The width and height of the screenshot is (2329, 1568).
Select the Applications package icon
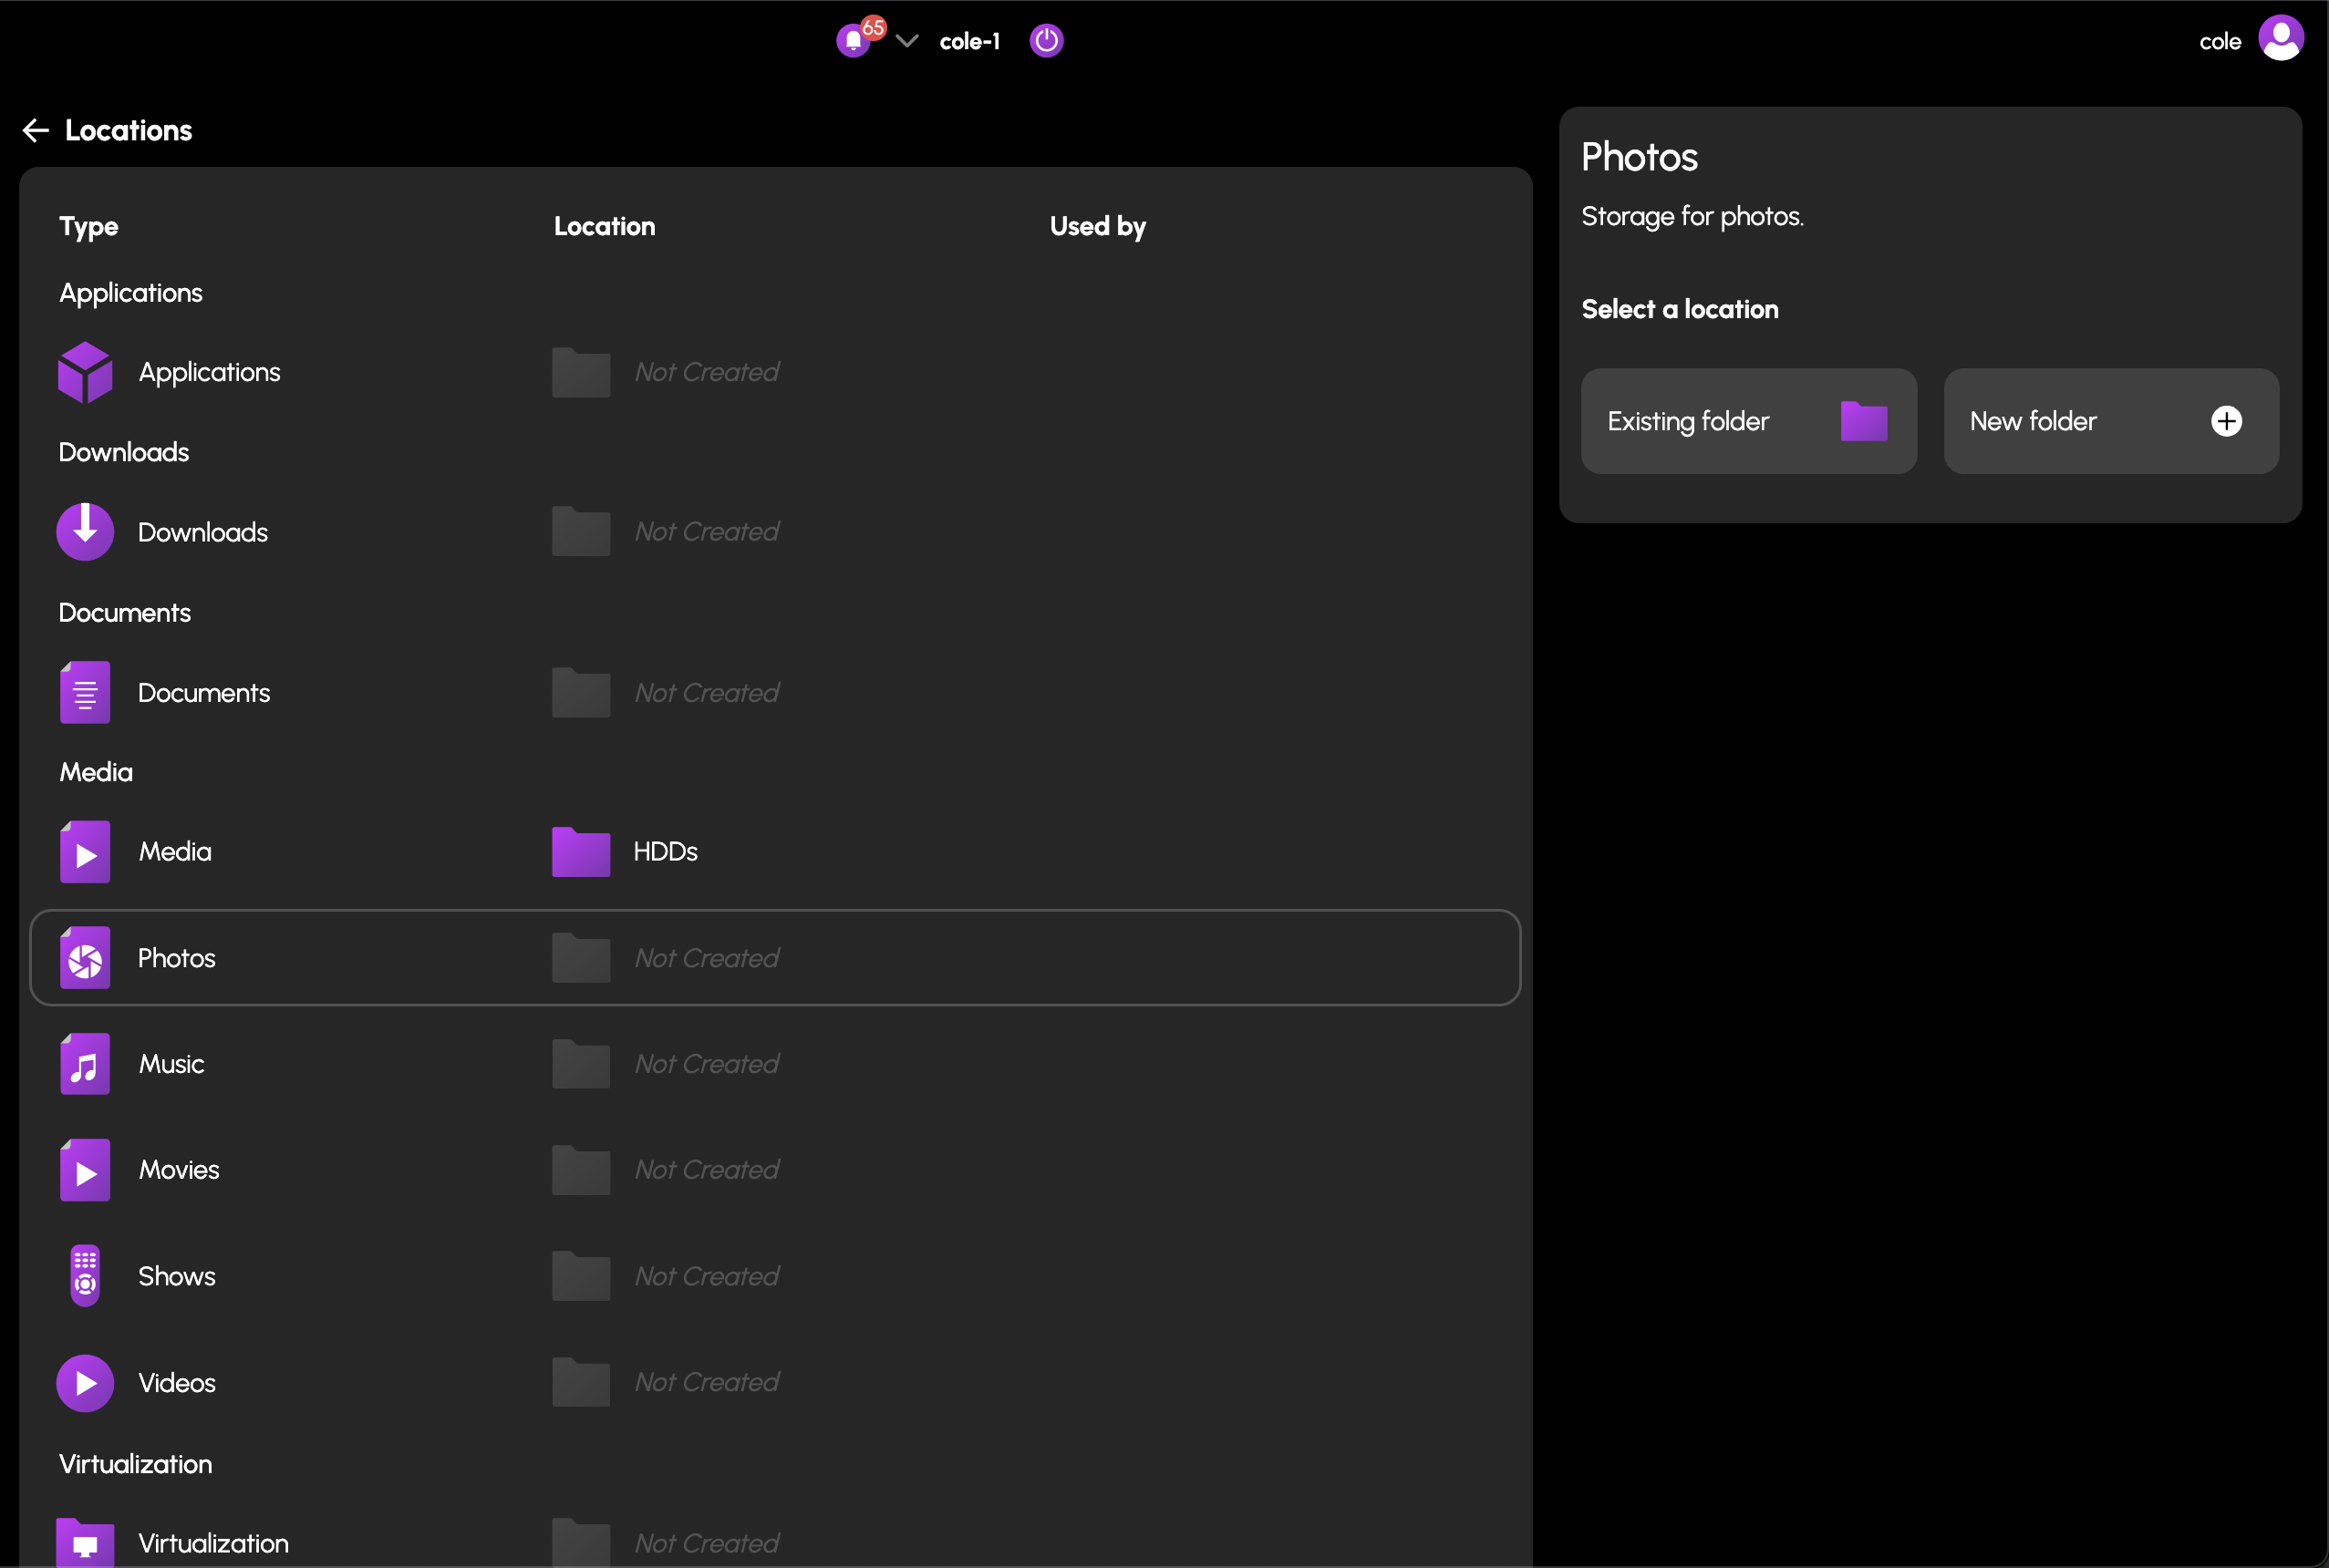(x=84, y=371)
